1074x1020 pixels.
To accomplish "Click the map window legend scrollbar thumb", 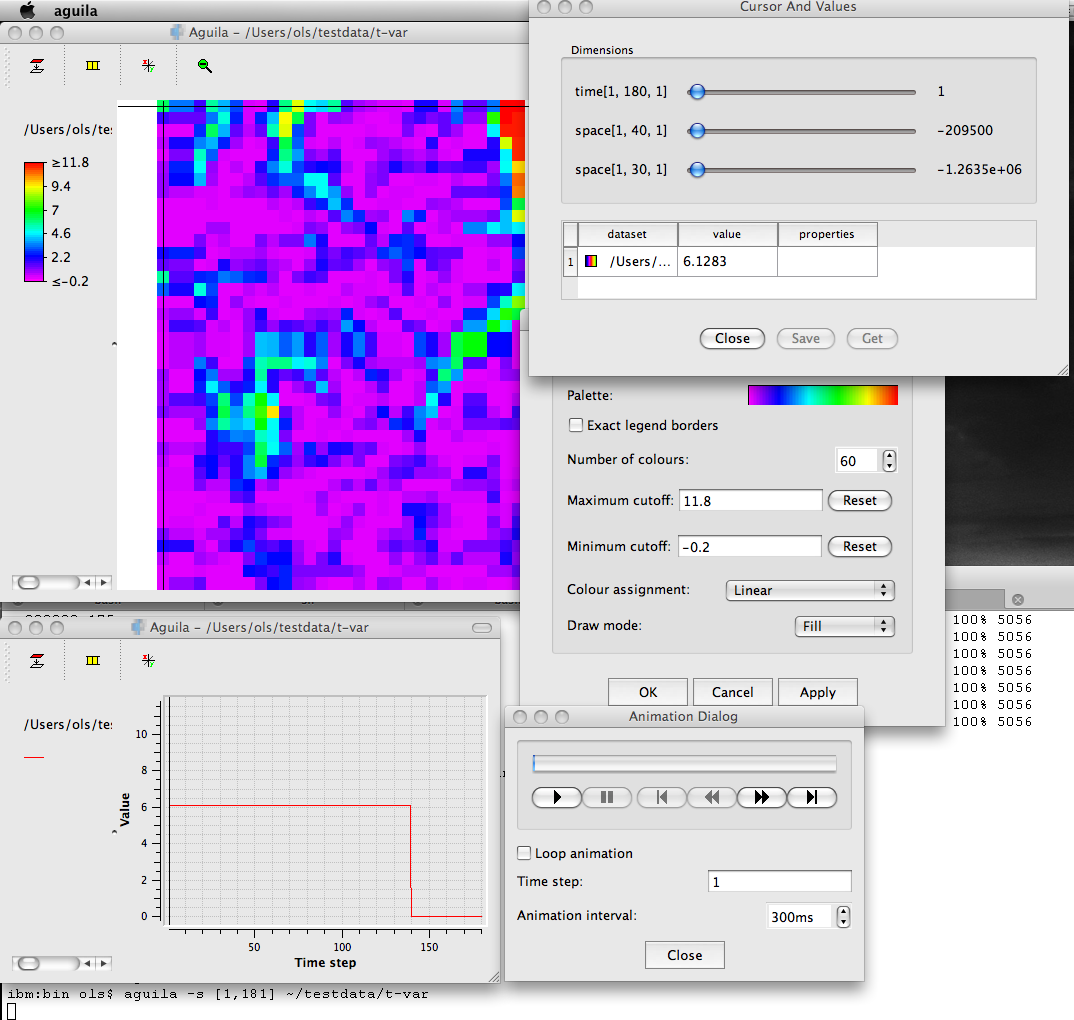I will 29,582.
